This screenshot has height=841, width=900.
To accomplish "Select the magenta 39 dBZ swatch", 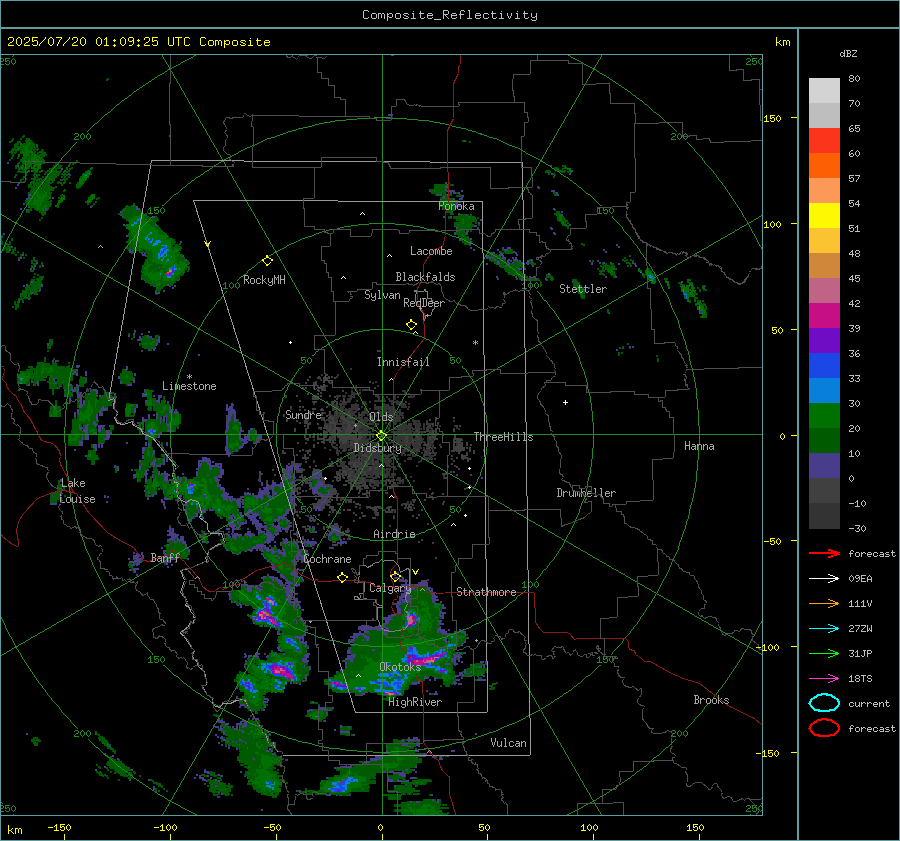I will click(824, 316).
